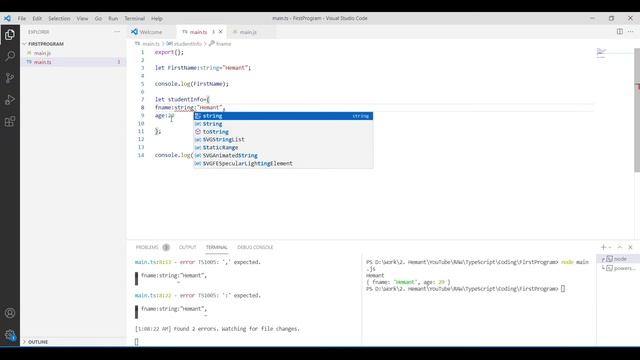Click line number 14 in the gutter

point(141,155)
